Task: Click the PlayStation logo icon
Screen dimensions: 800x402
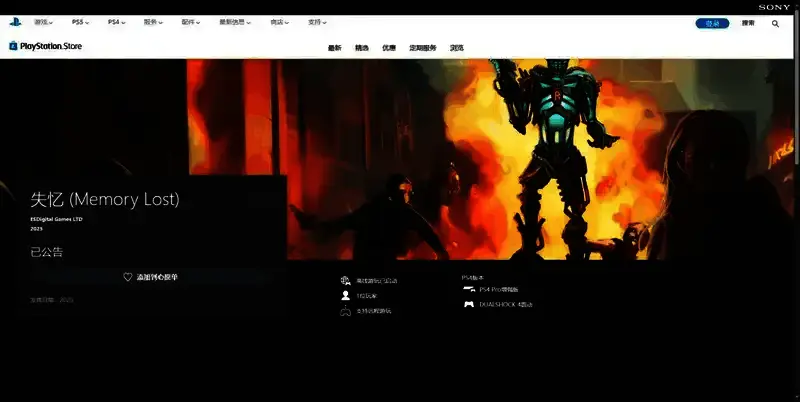Action: 12,22
